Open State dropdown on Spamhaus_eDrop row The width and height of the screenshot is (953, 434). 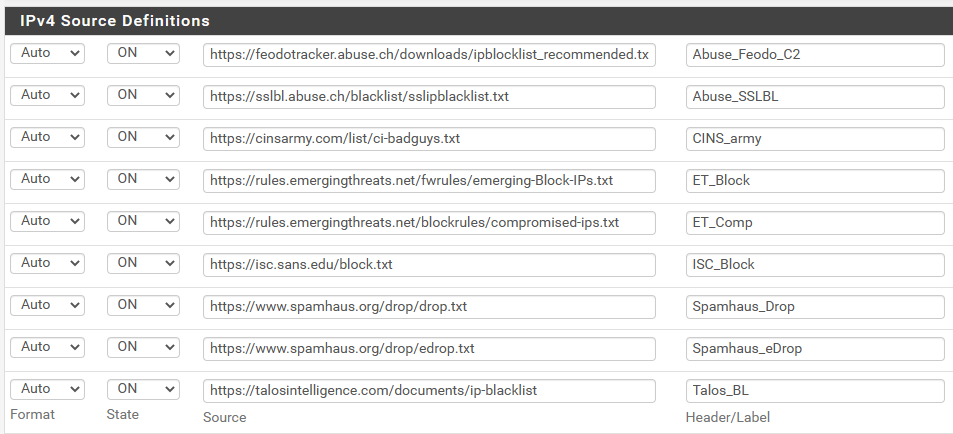click(x=143, y=346)
